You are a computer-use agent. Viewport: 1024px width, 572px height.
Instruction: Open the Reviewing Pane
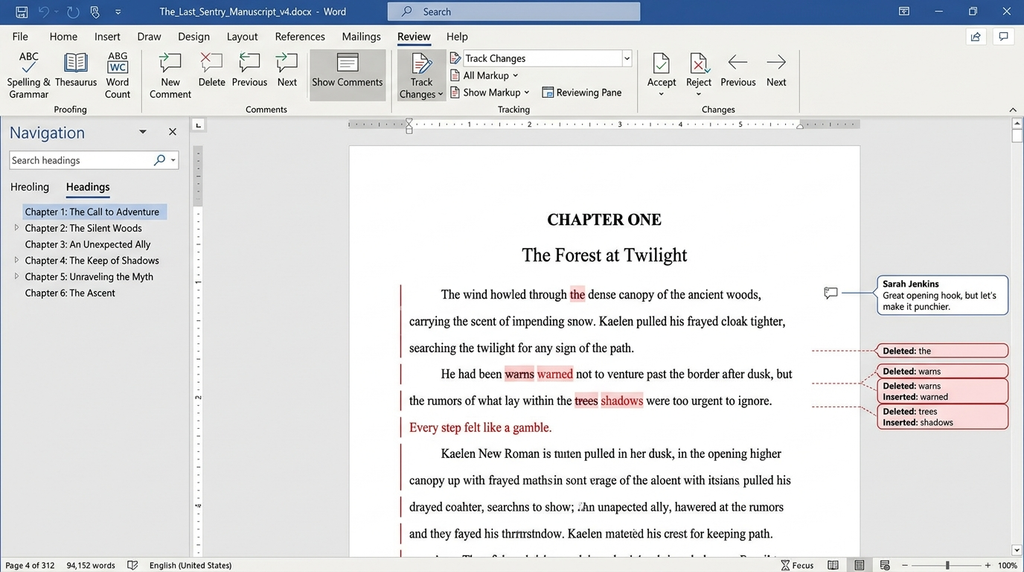[582, 93]
